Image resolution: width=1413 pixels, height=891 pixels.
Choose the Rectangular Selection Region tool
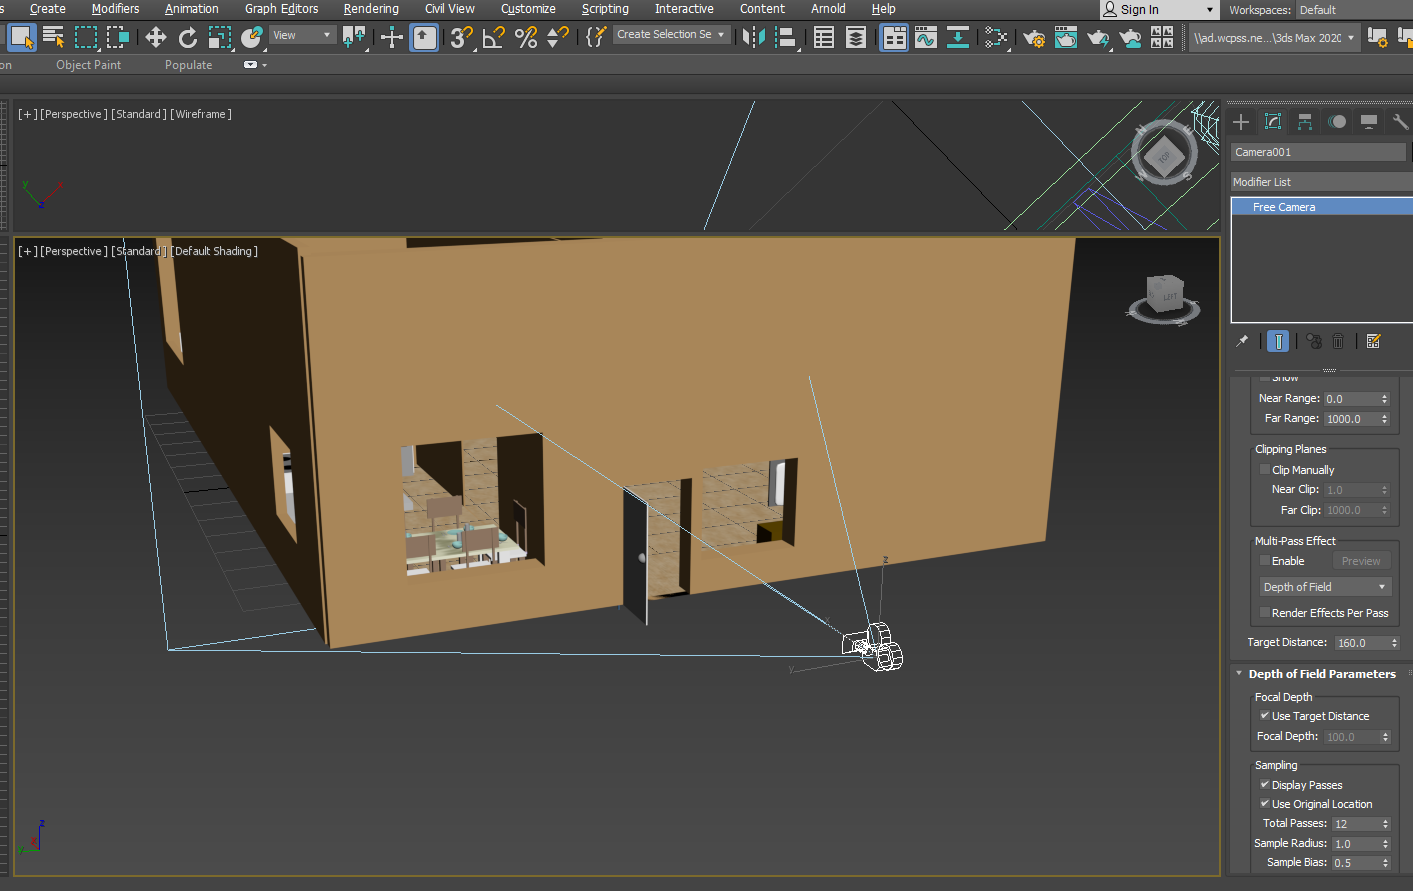(86, 38)
